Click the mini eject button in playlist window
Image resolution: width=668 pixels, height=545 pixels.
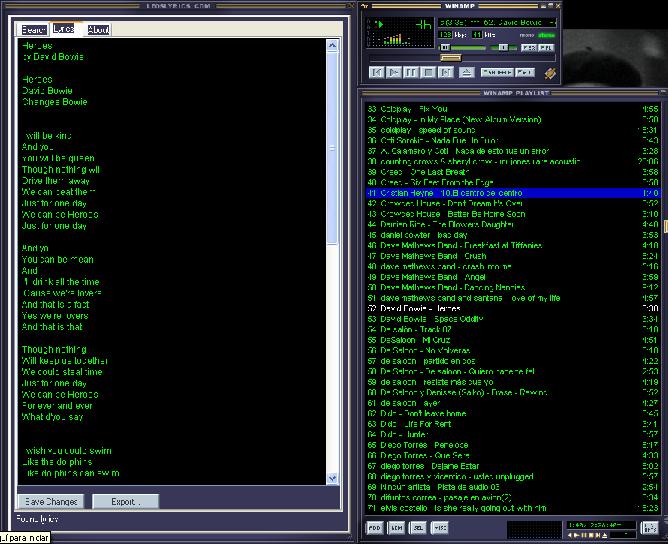coord(605,535)
